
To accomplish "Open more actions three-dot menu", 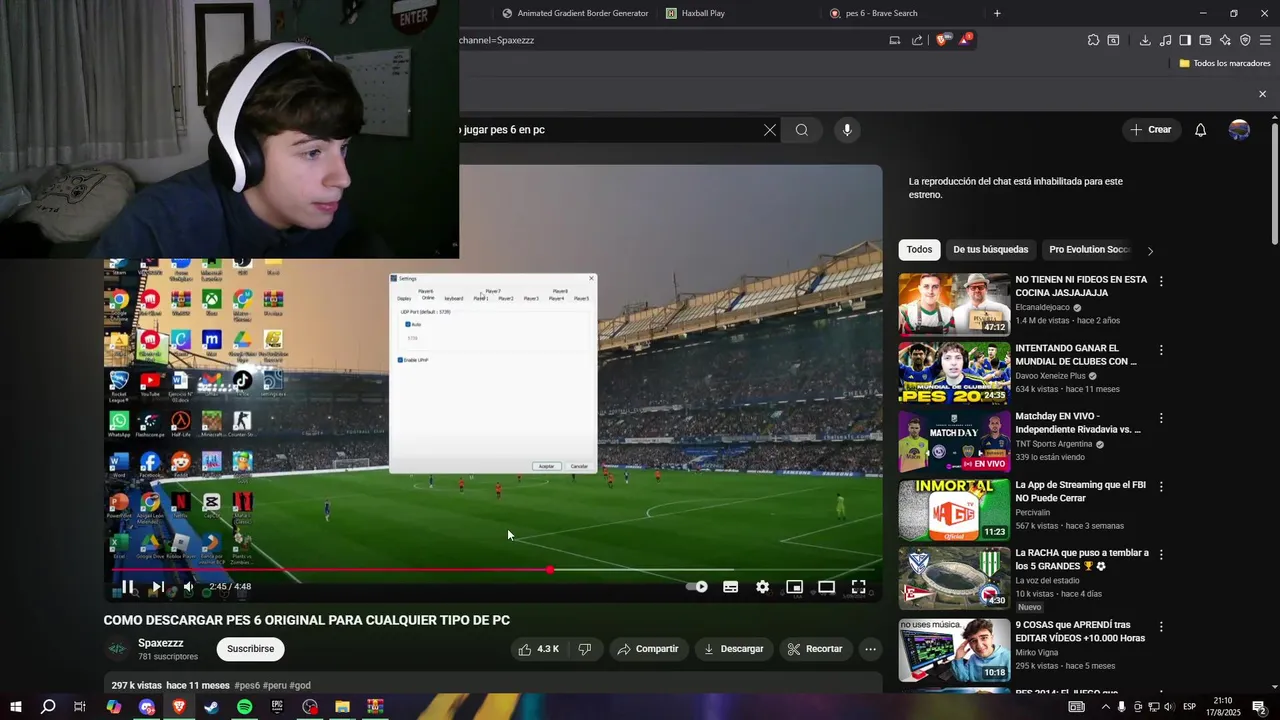I will coord(870,649).
